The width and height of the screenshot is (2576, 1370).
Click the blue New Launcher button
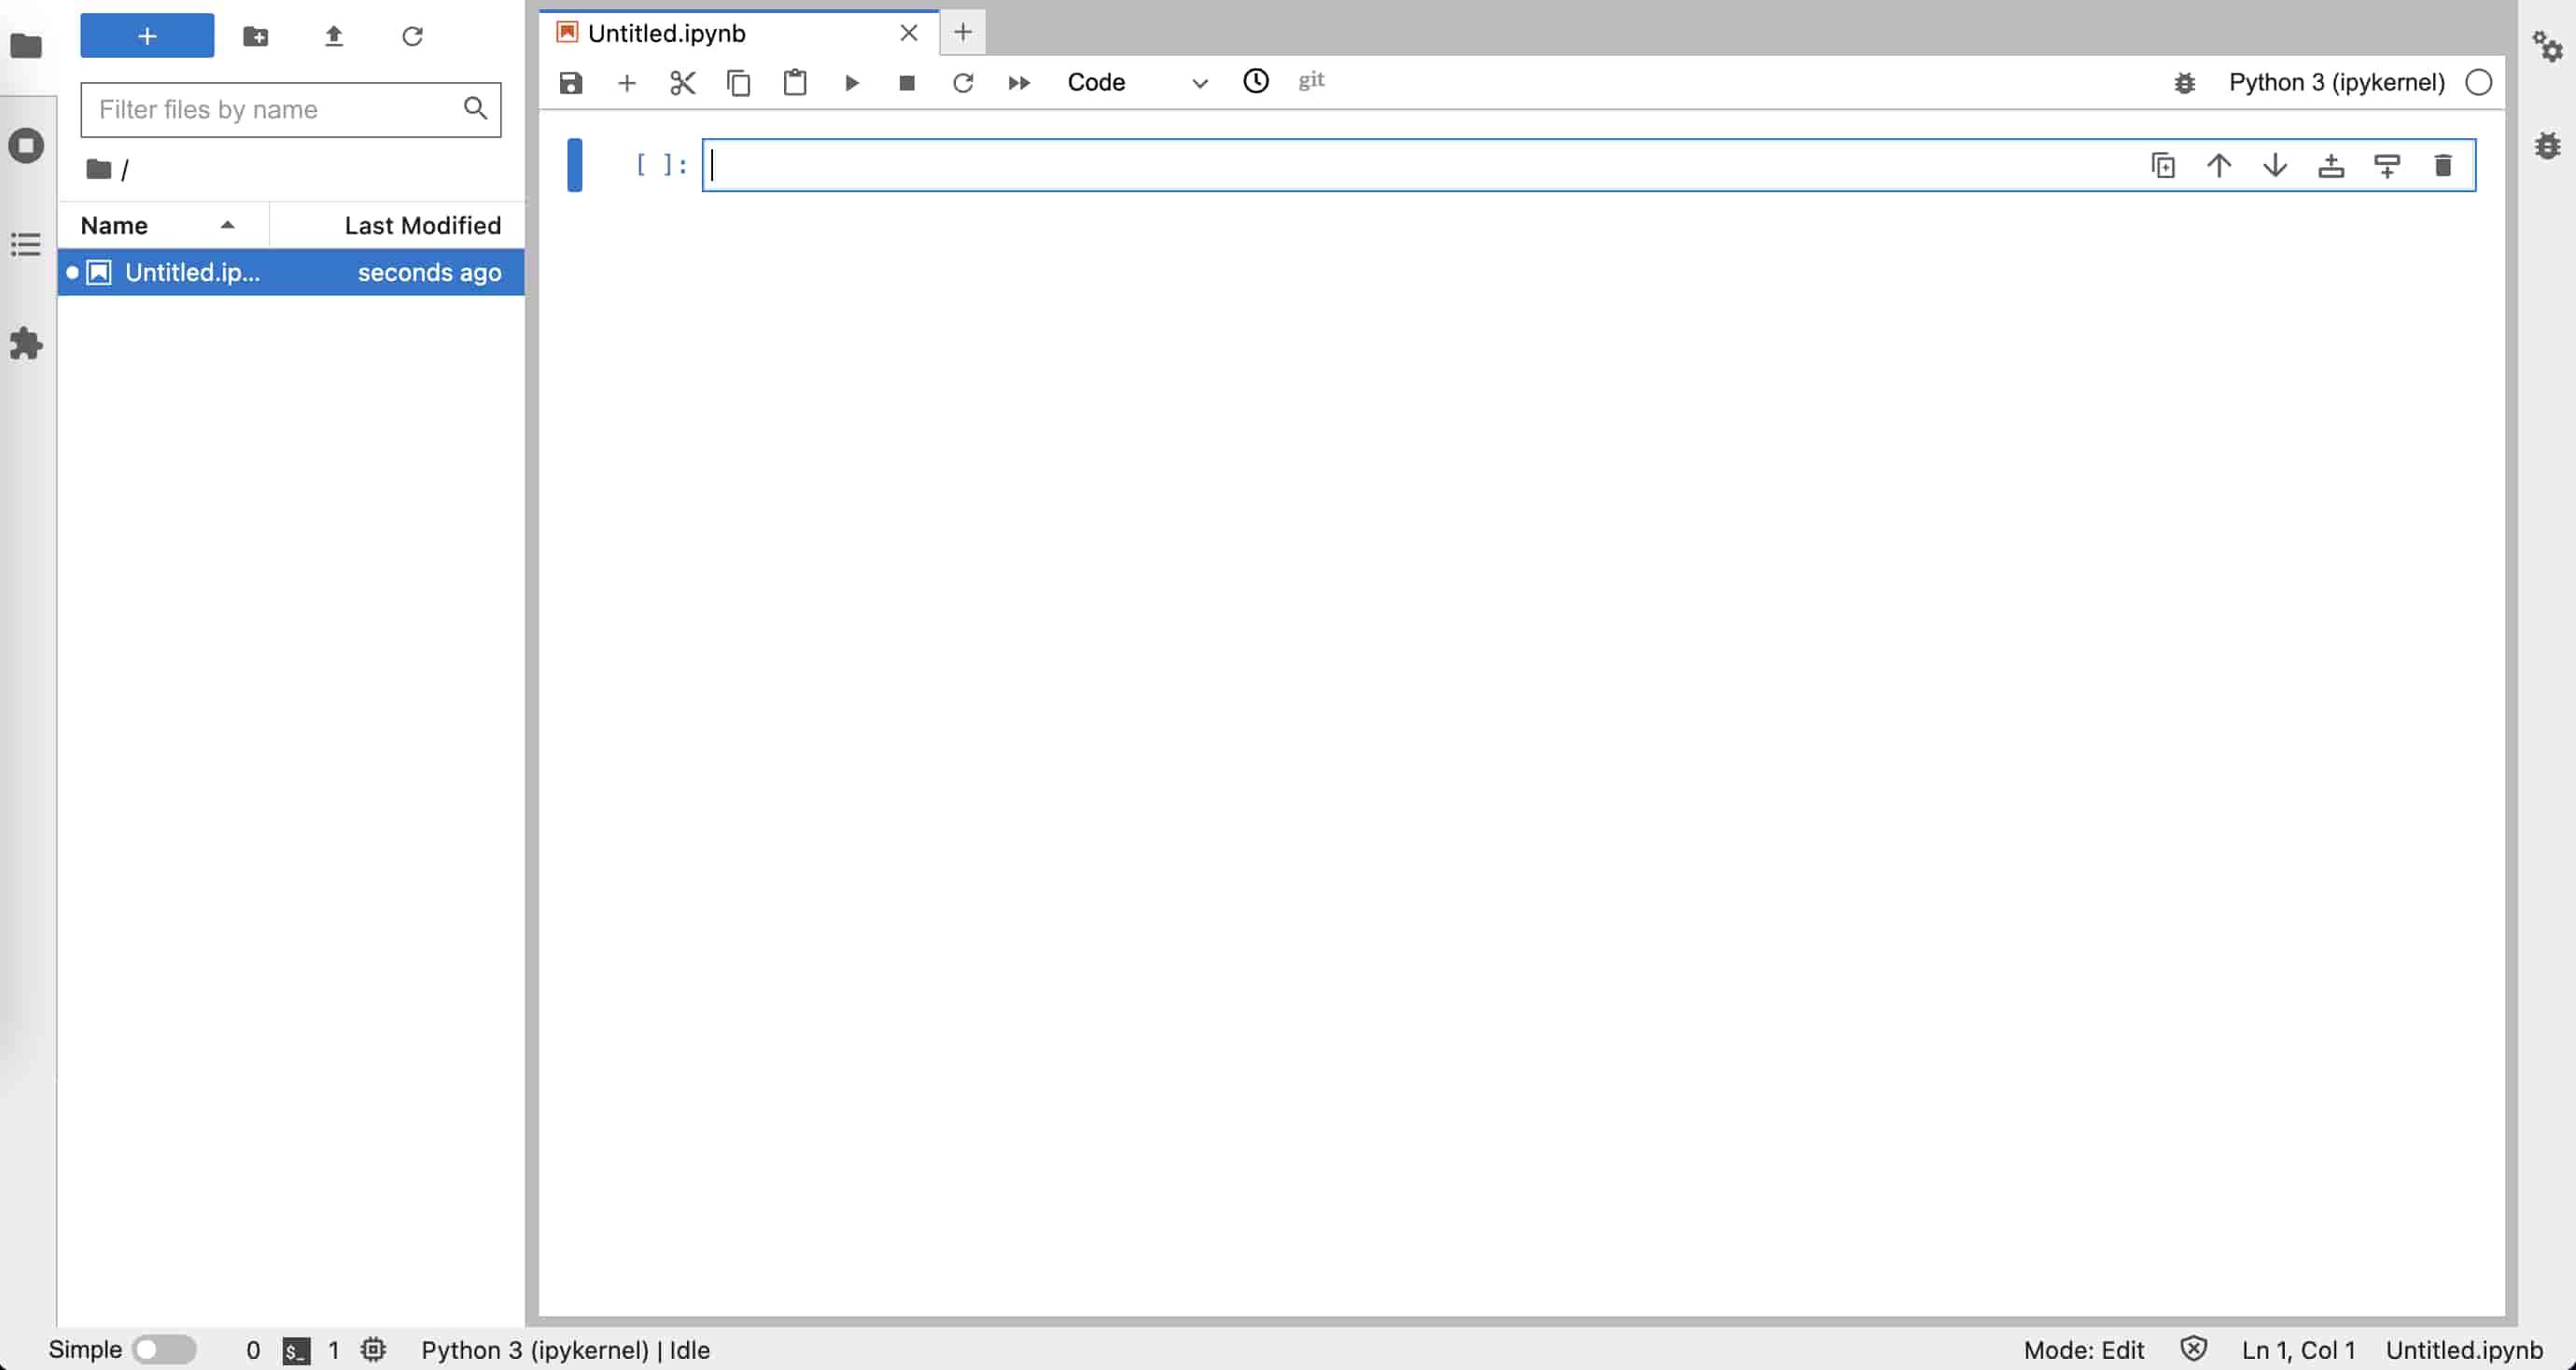point(147,36)
